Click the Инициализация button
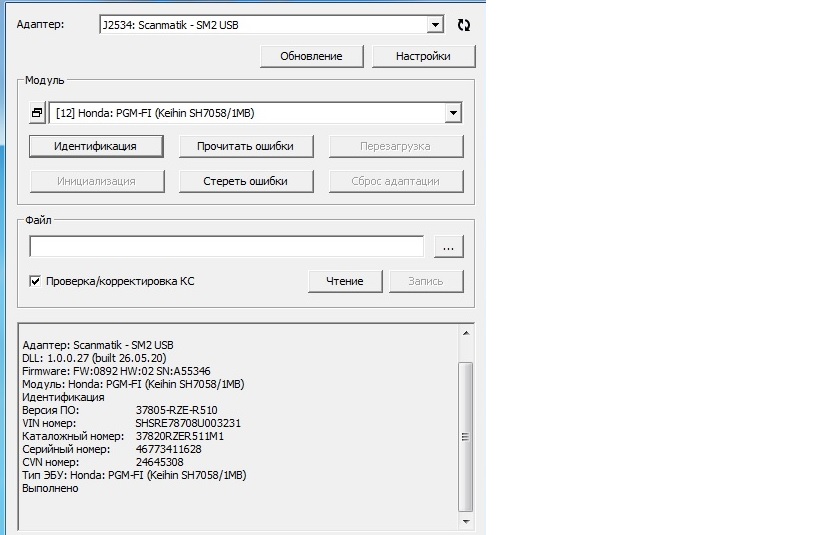Viewport: 819px width, 535px height. pyautogui.click(x=96, y=181)
